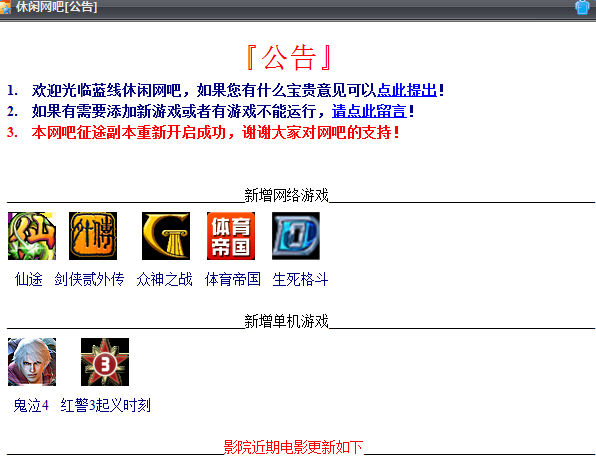Click the 『公告』 heading
The image size is (596, 457).
point(289,58)
